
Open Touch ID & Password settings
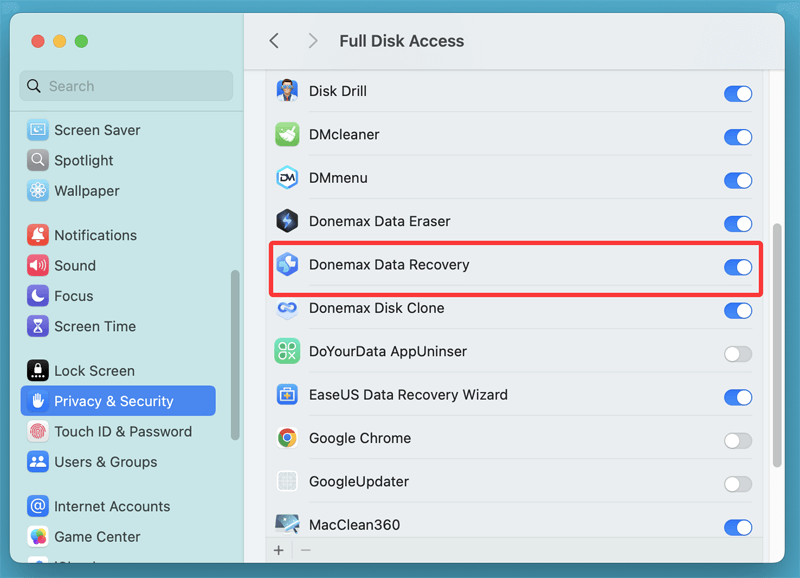pyautogui.click(x=122, y=432)
